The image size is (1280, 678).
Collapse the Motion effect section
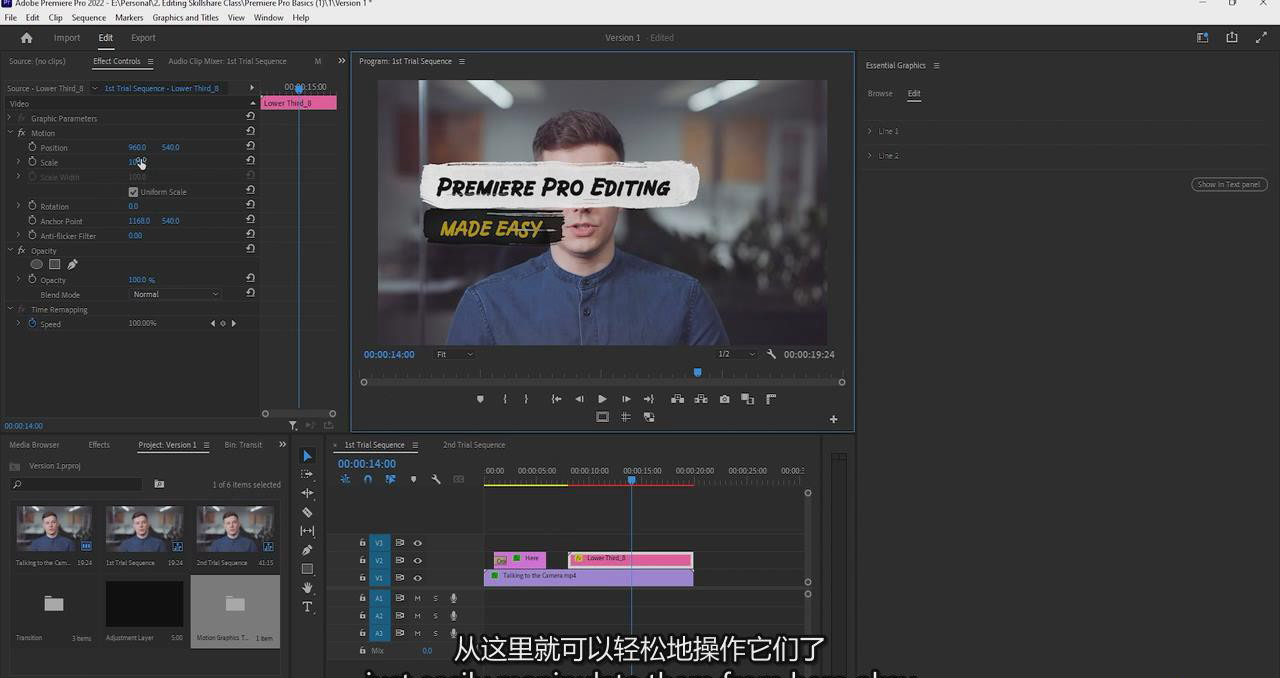tap(9, 133)
